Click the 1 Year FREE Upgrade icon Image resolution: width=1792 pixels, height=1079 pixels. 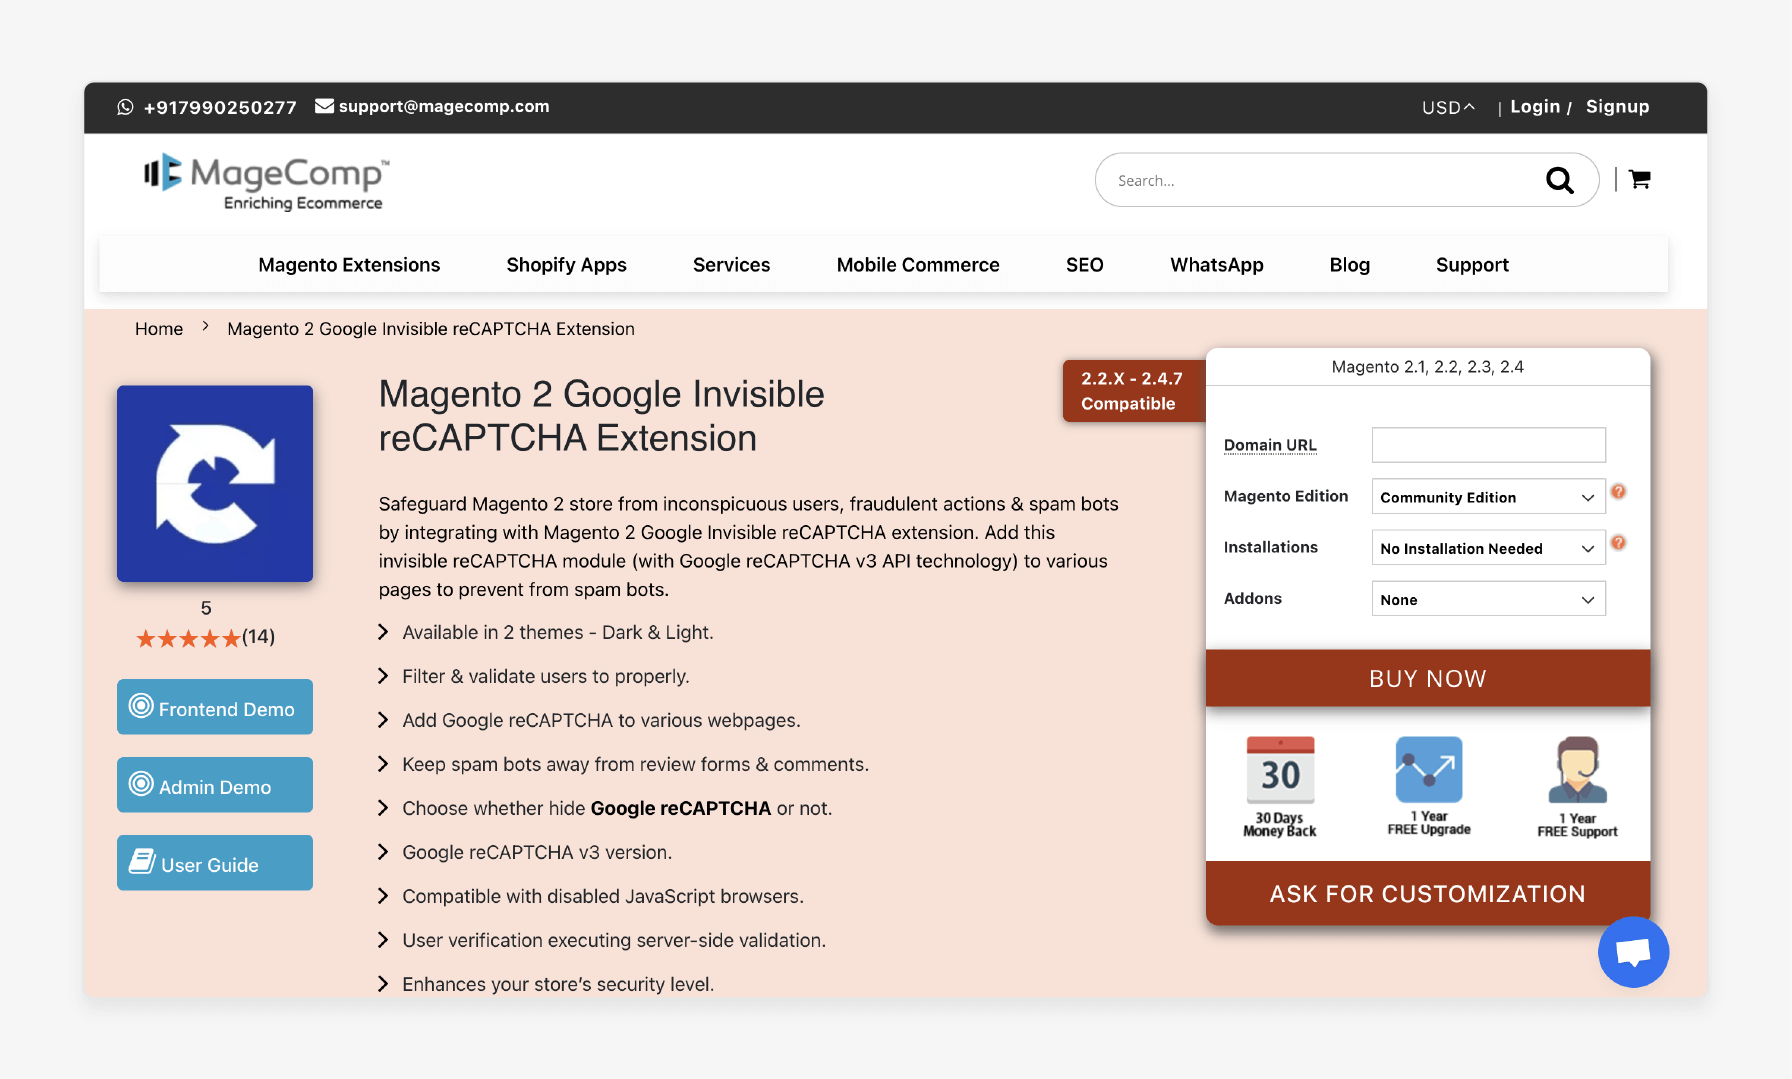tap(1429, 769)
